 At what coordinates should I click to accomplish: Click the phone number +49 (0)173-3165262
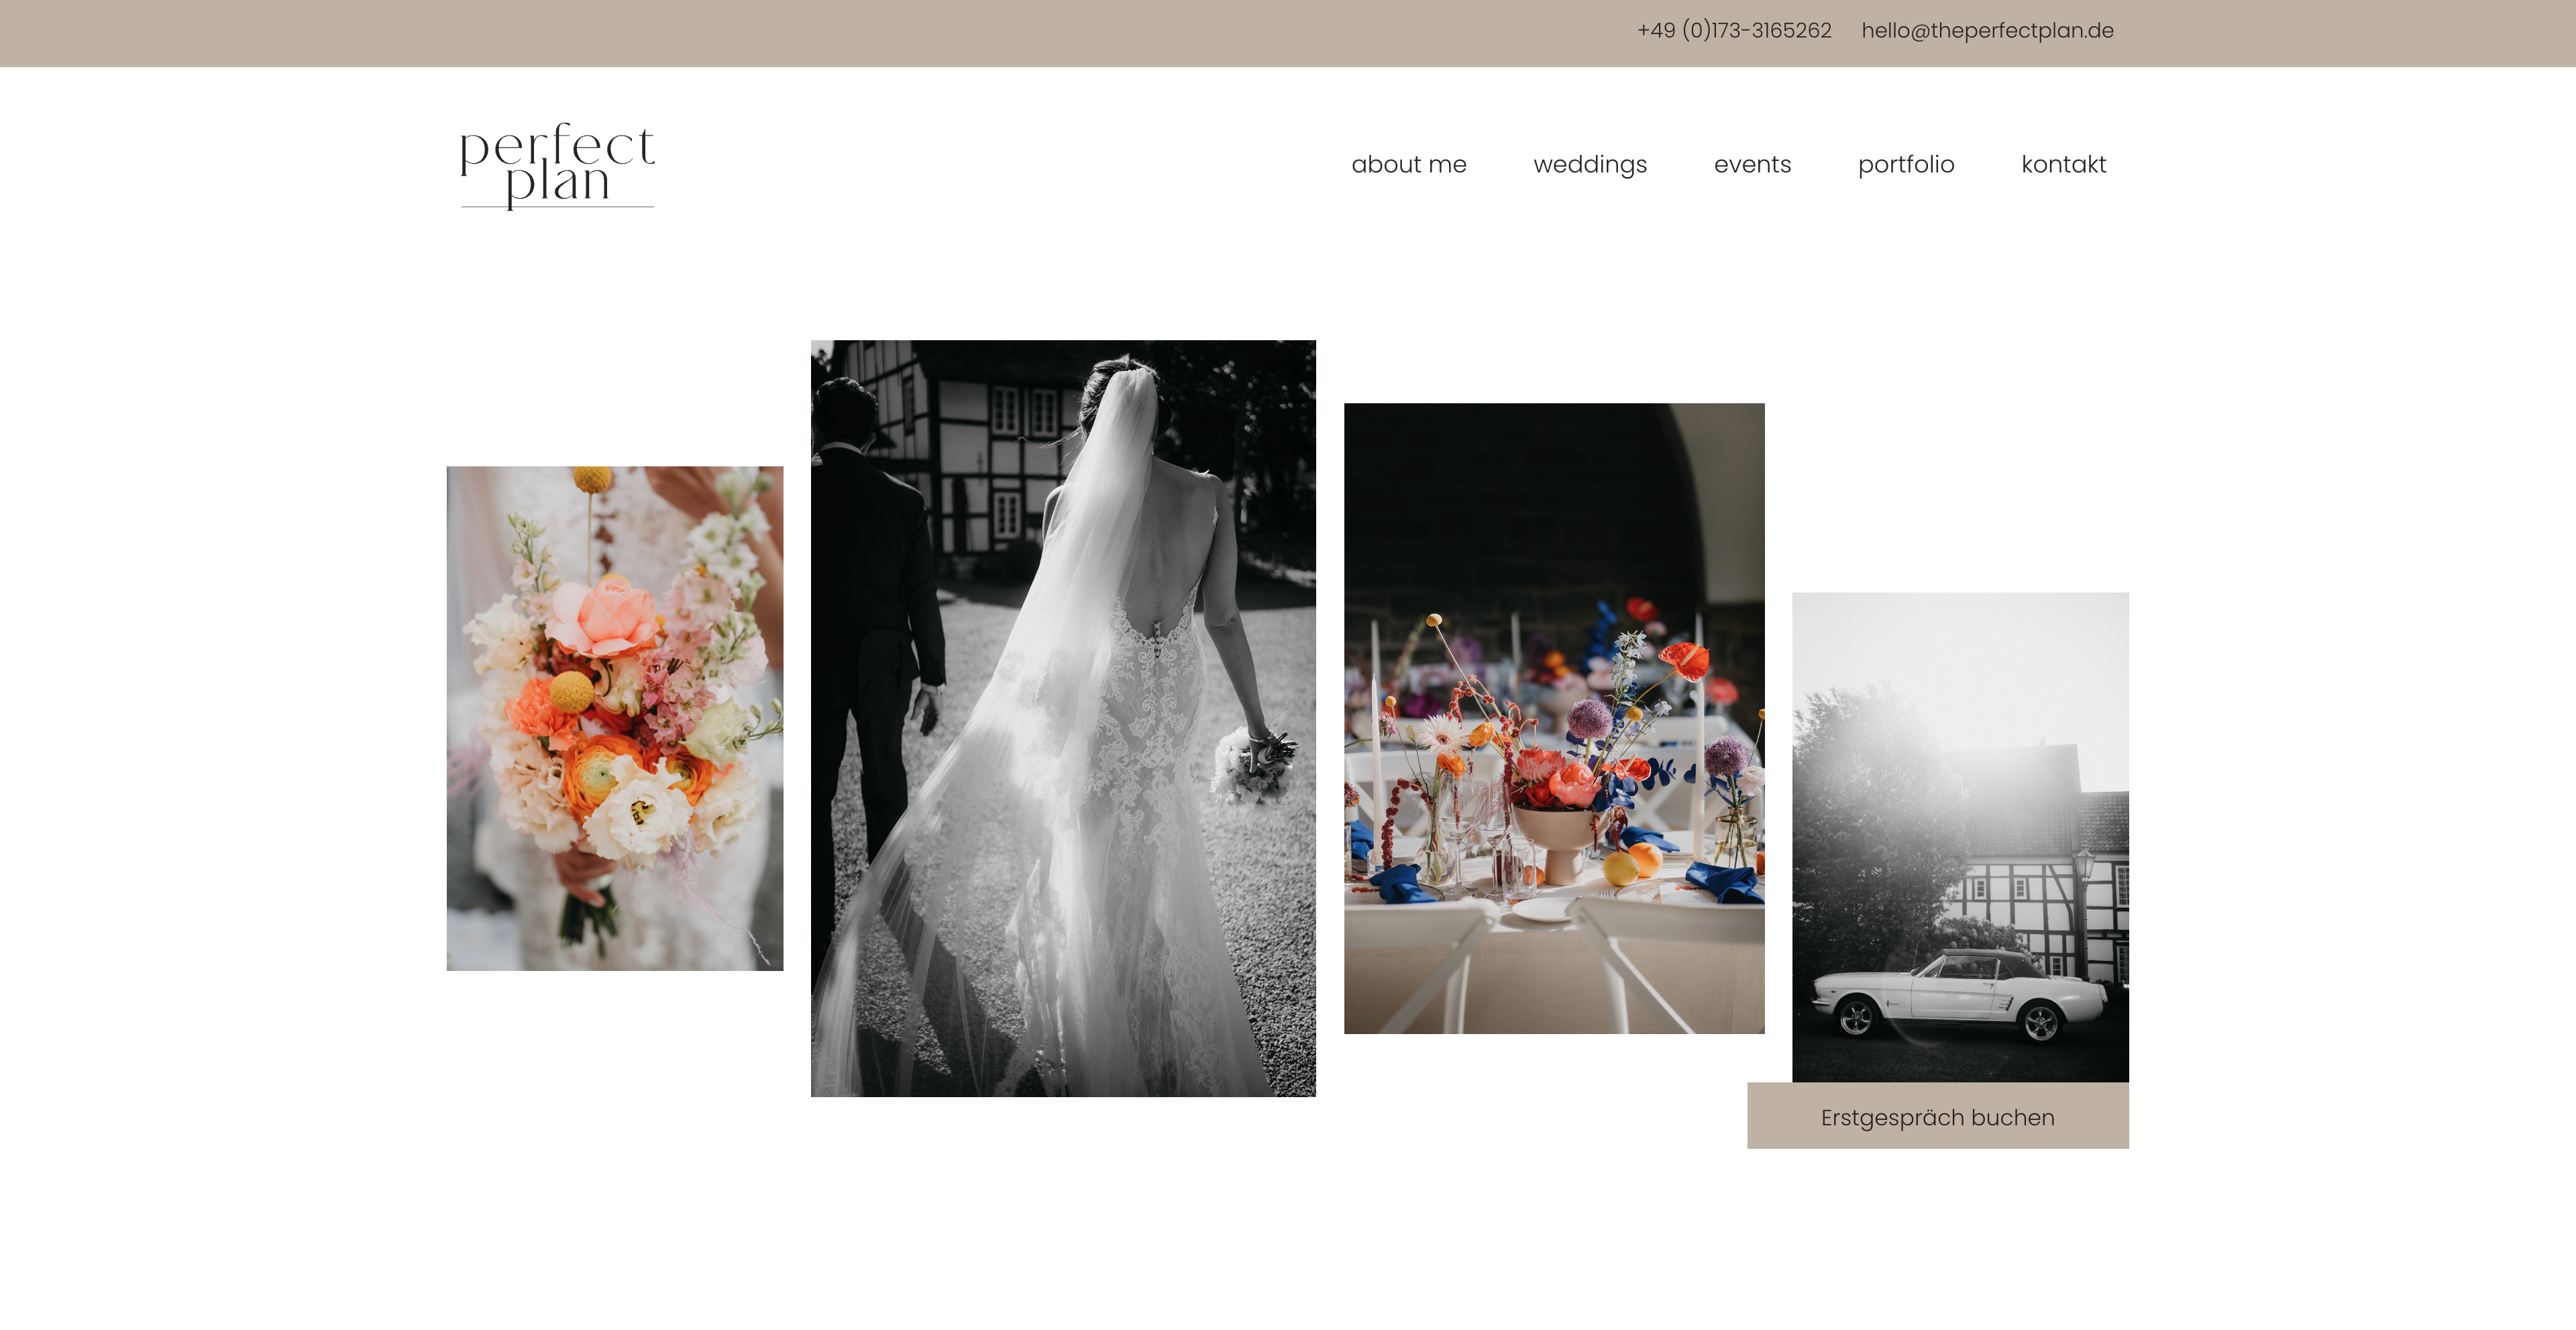tap(1733, 31)
